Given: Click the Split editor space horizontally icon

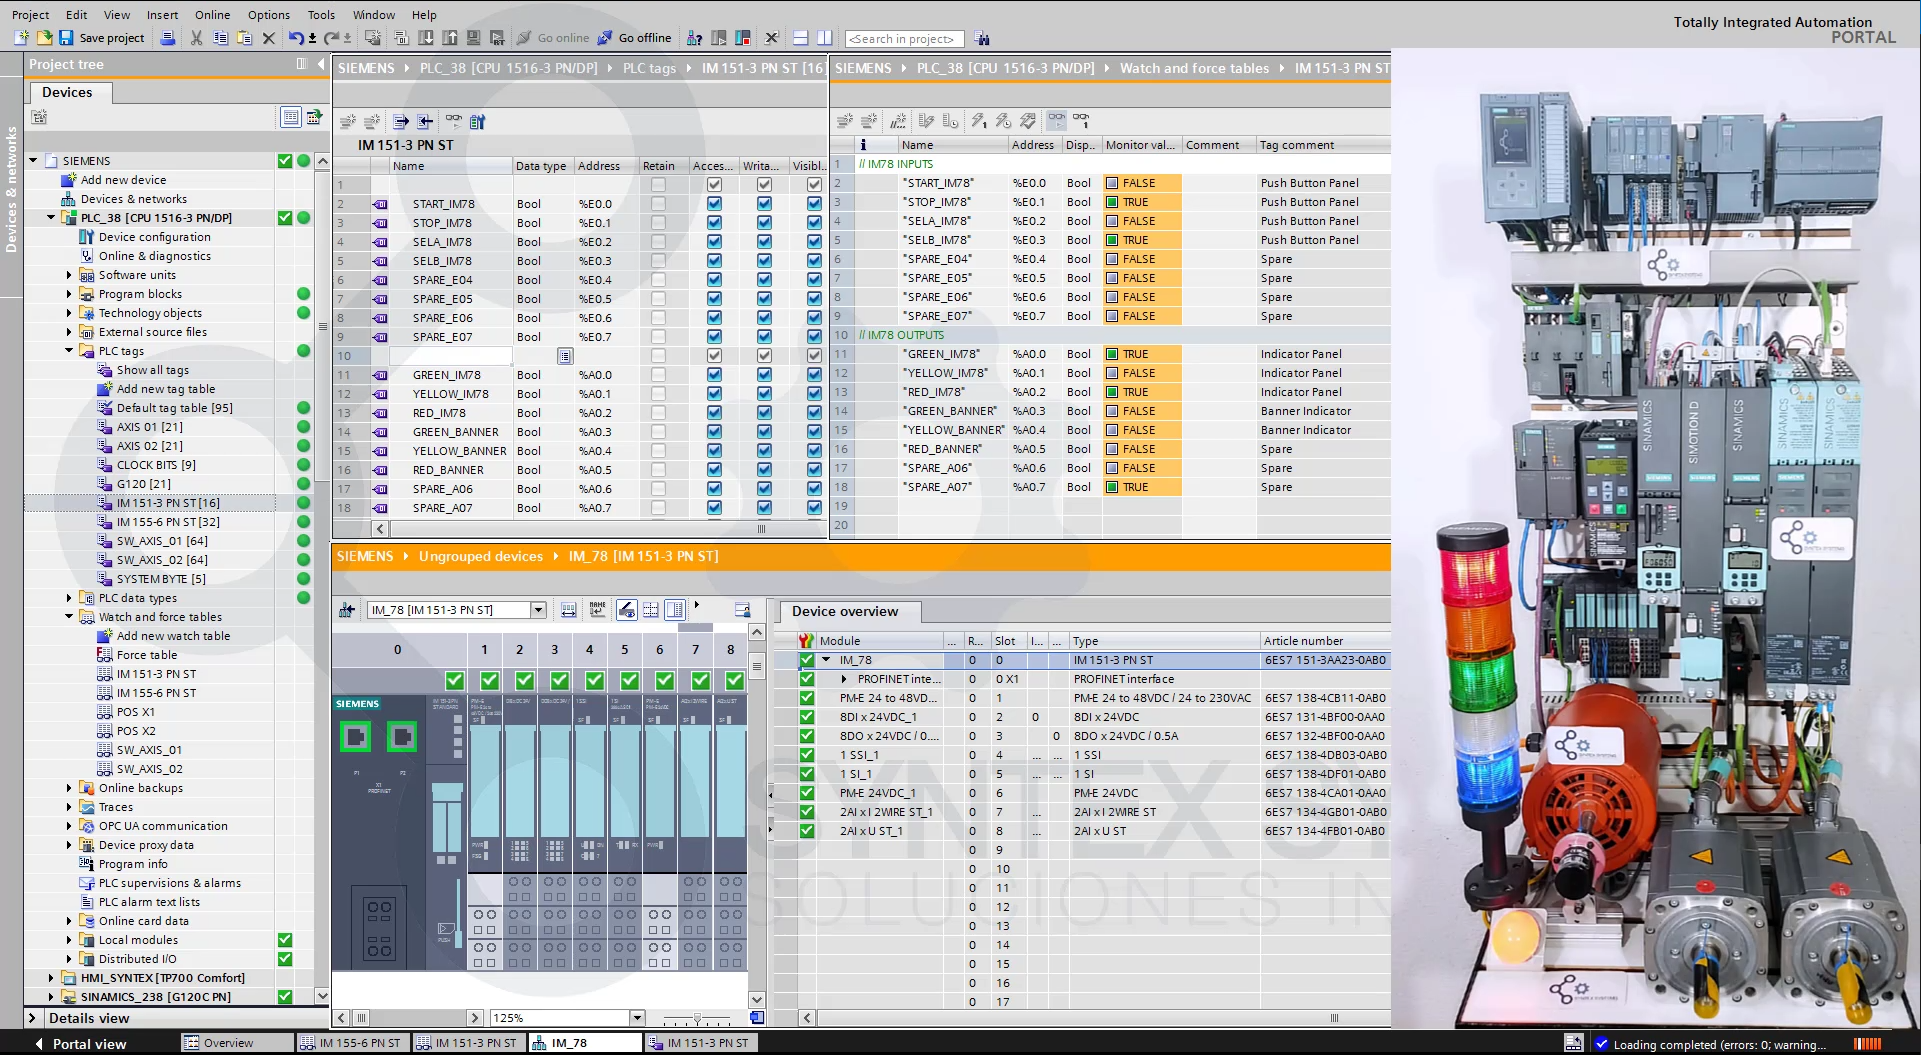Looking at the screenshot, I should click(x=800, y=38).
